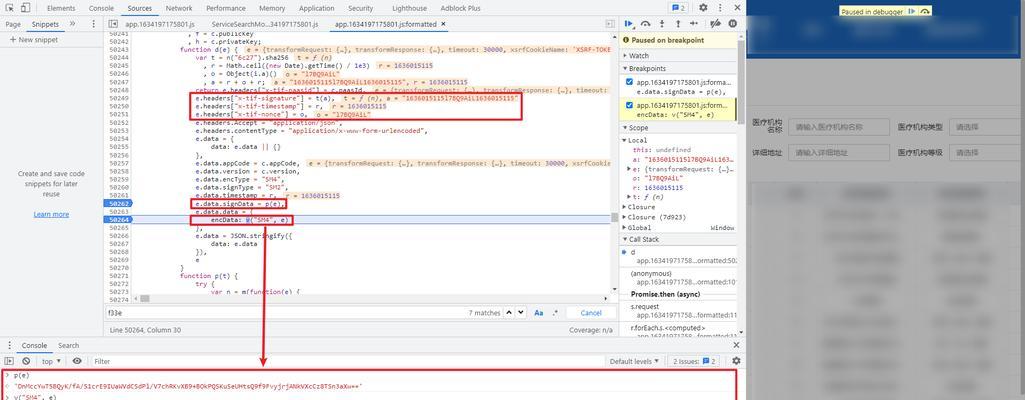Toggle match case Aa in search bar
Image resolution: width=1025 pixels, height=400 pixels.
click(539, 312)
